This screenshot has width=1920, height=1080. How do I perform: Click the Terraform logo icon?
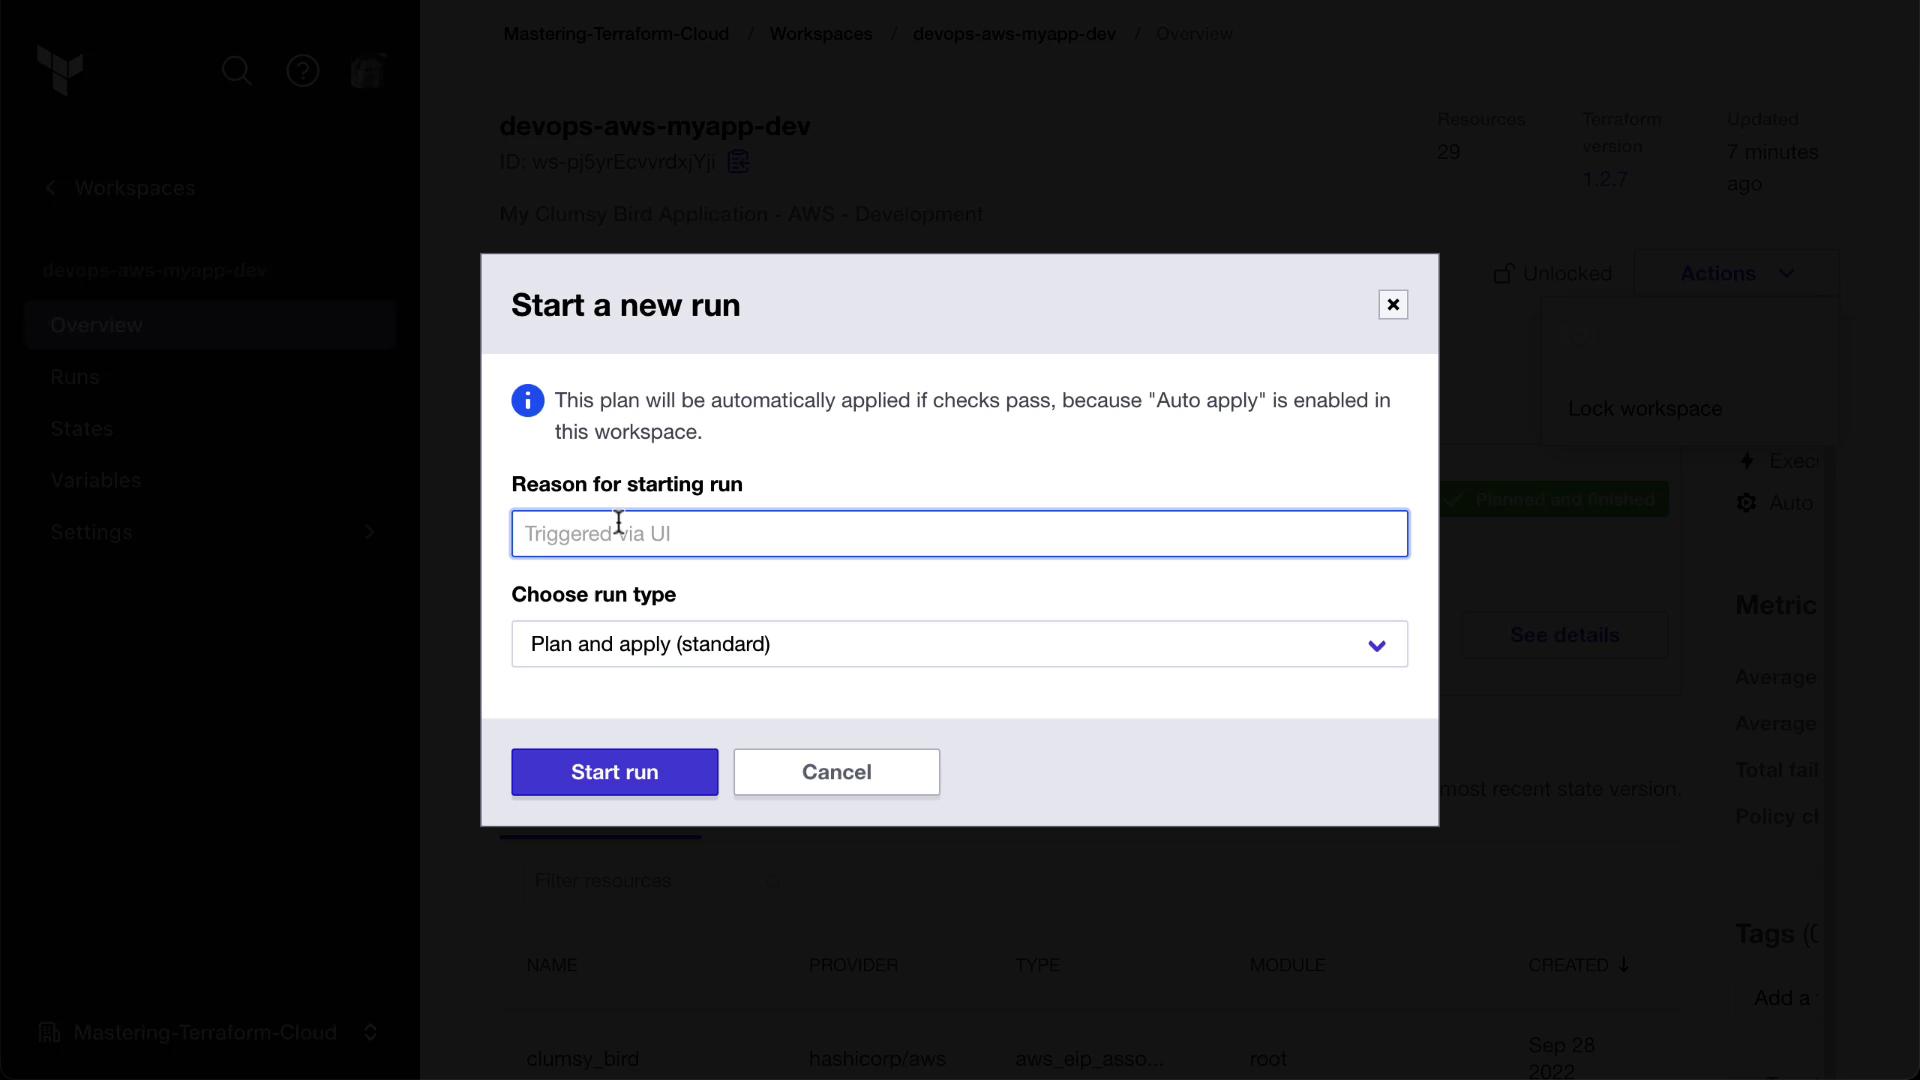click(x=60, y=70)
